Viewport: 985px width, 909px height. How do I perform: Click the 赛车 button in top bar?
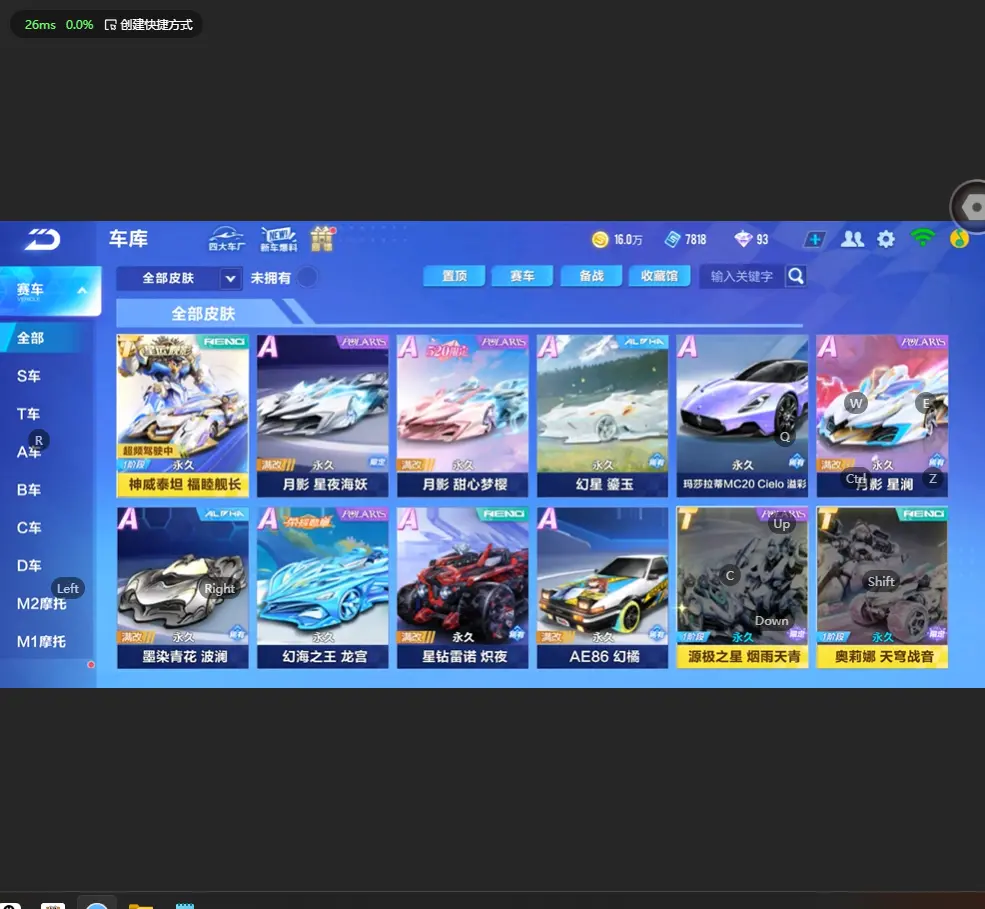point(522,276)
